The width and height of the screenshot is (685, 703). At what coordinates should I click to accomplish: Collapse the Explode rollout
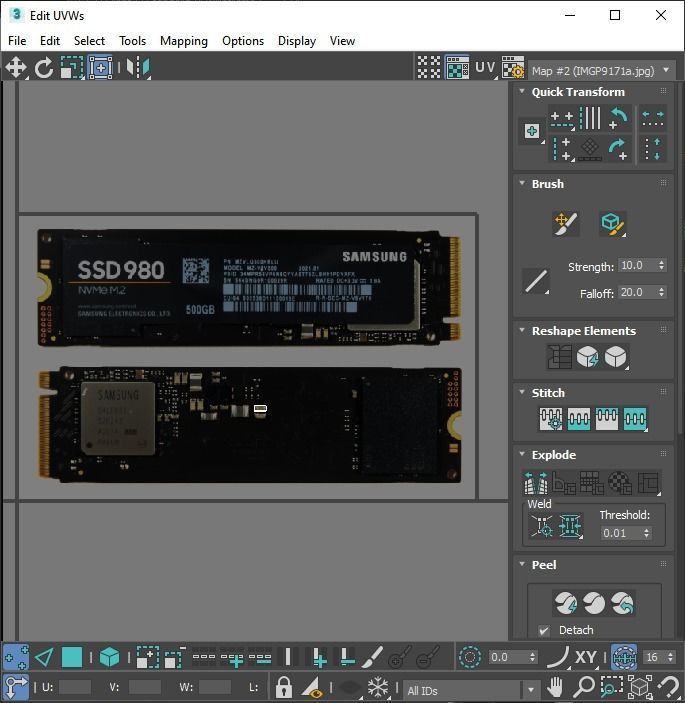pyautogui.click(x=522, y=454)
